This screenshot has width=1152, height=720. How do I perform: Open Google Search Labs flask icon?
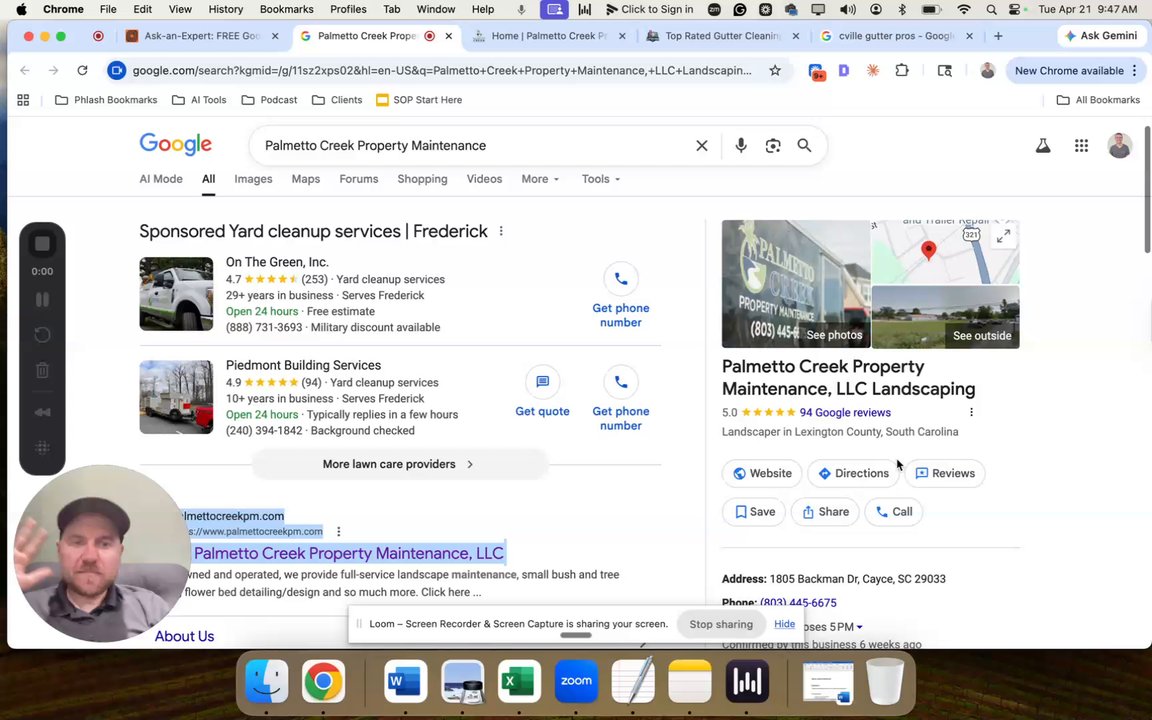point(1043,145)
